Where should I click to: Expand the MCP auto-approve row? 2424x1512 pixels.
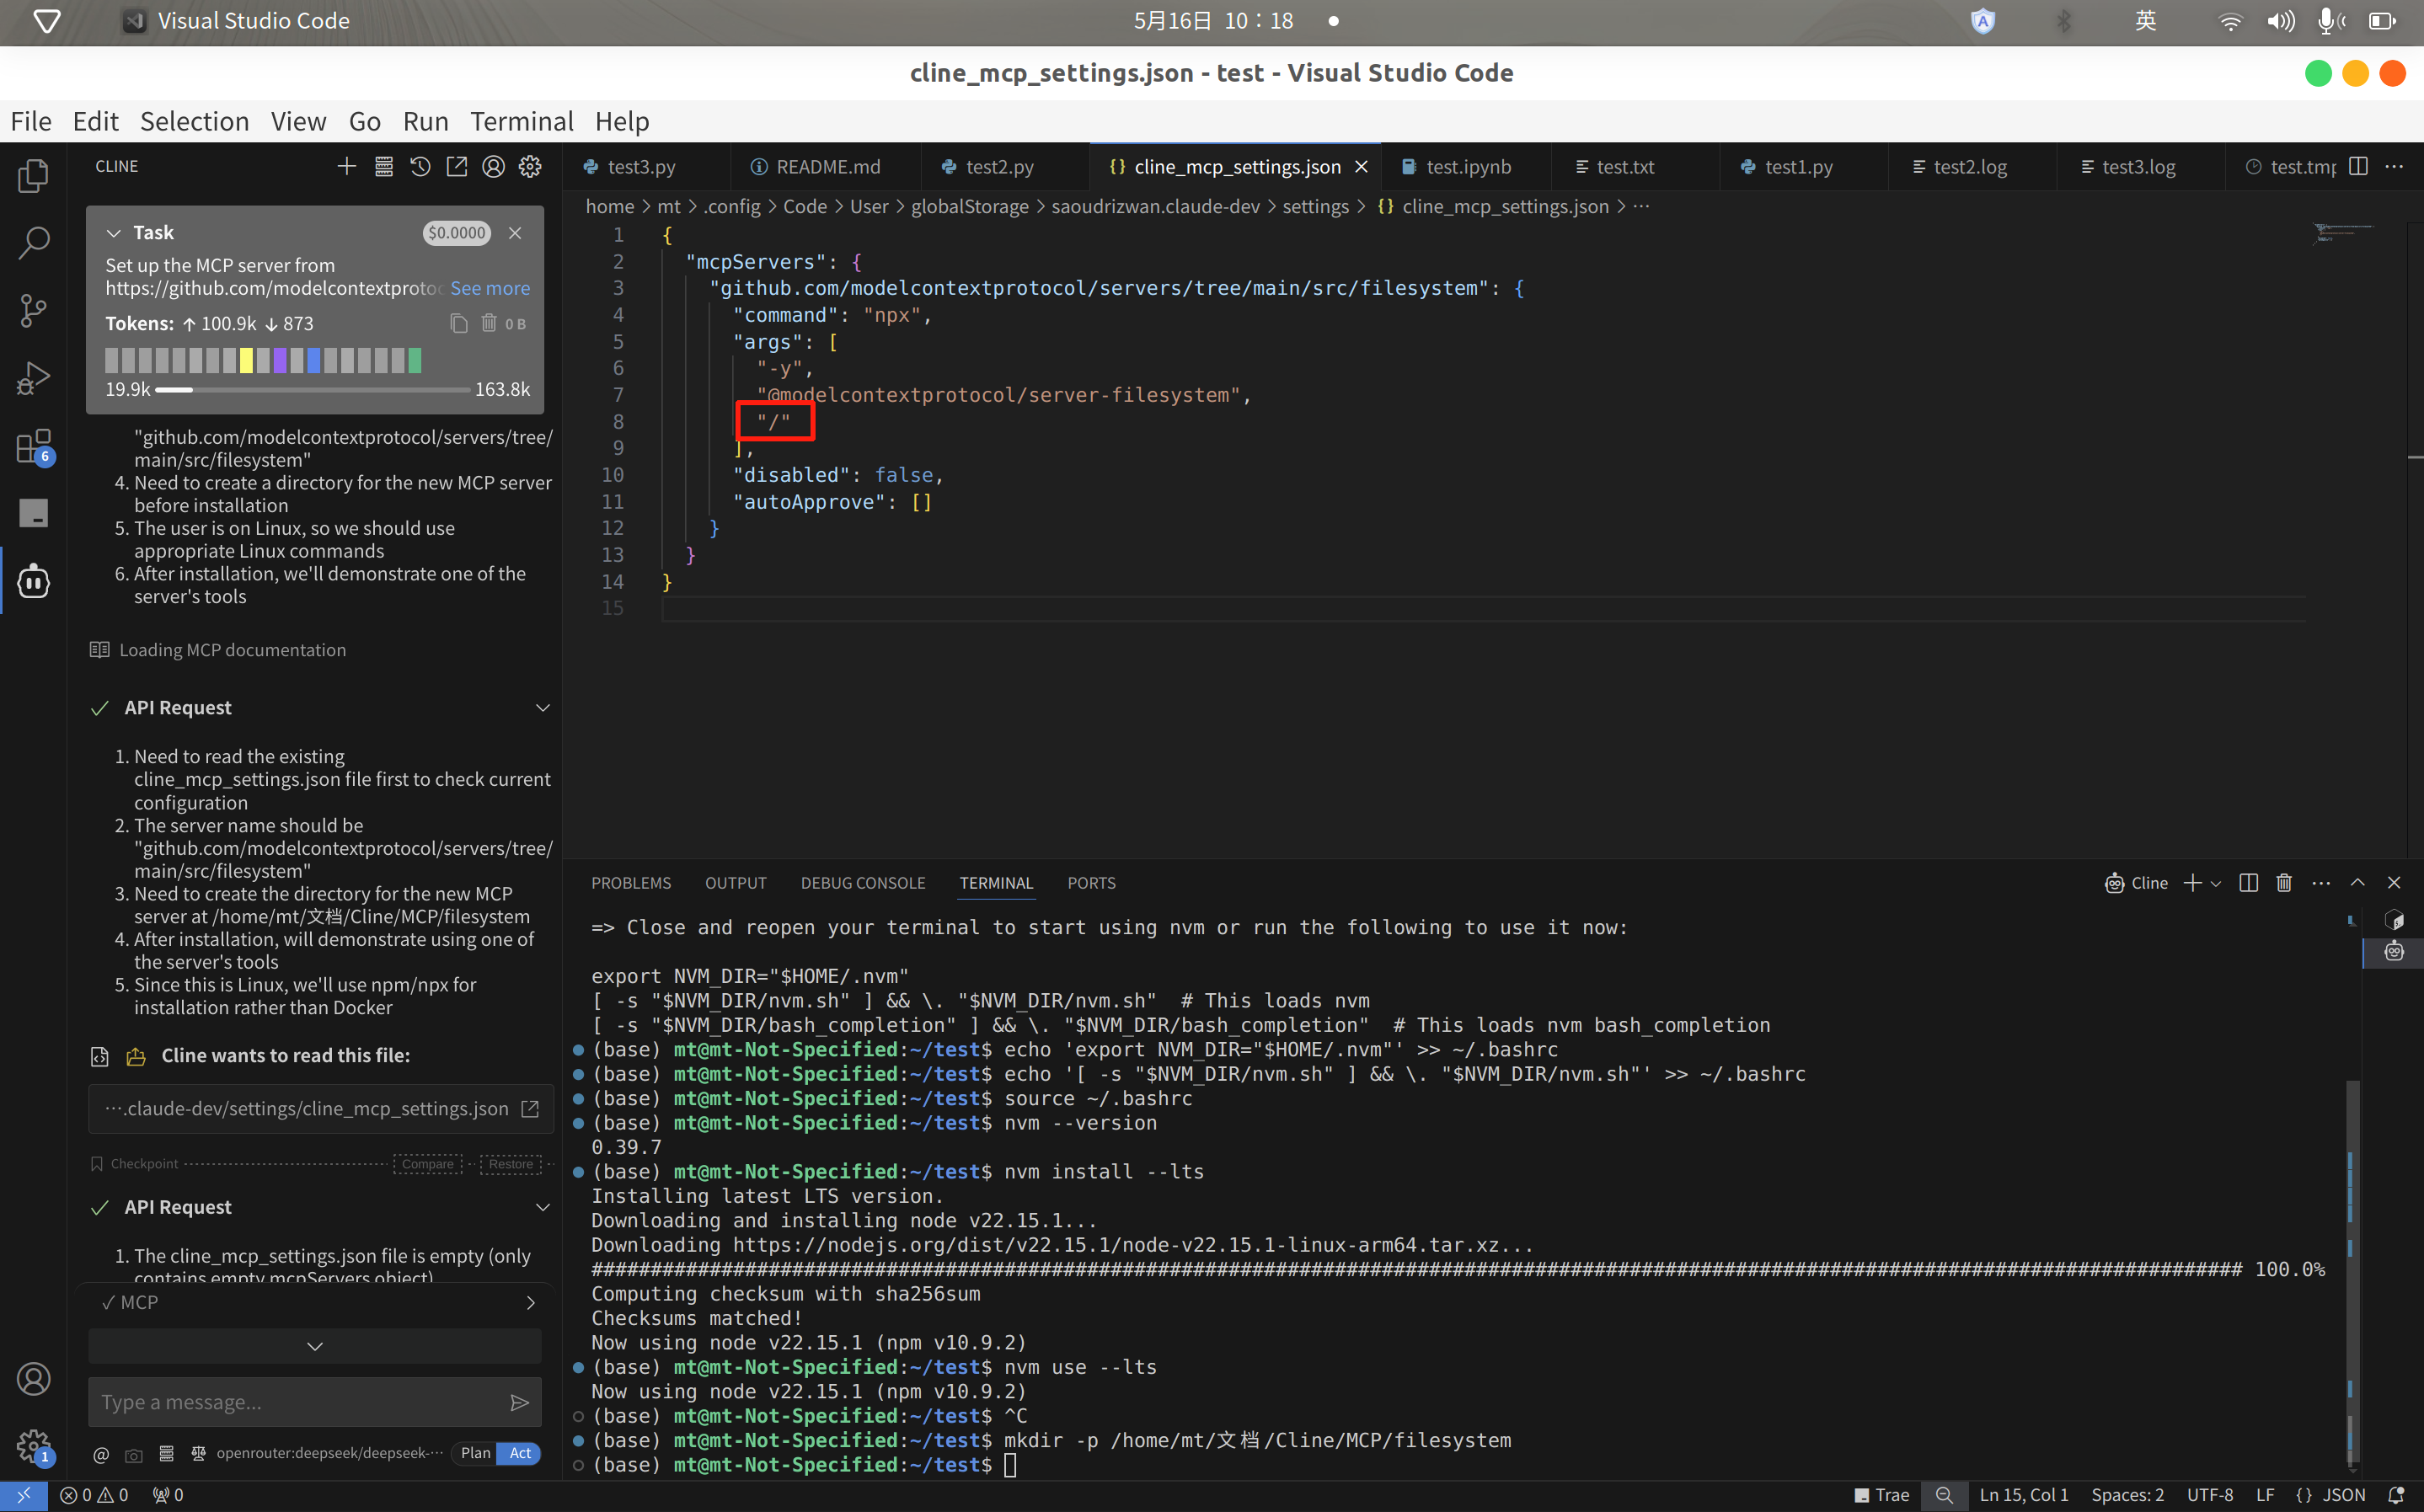point(530,1303)
